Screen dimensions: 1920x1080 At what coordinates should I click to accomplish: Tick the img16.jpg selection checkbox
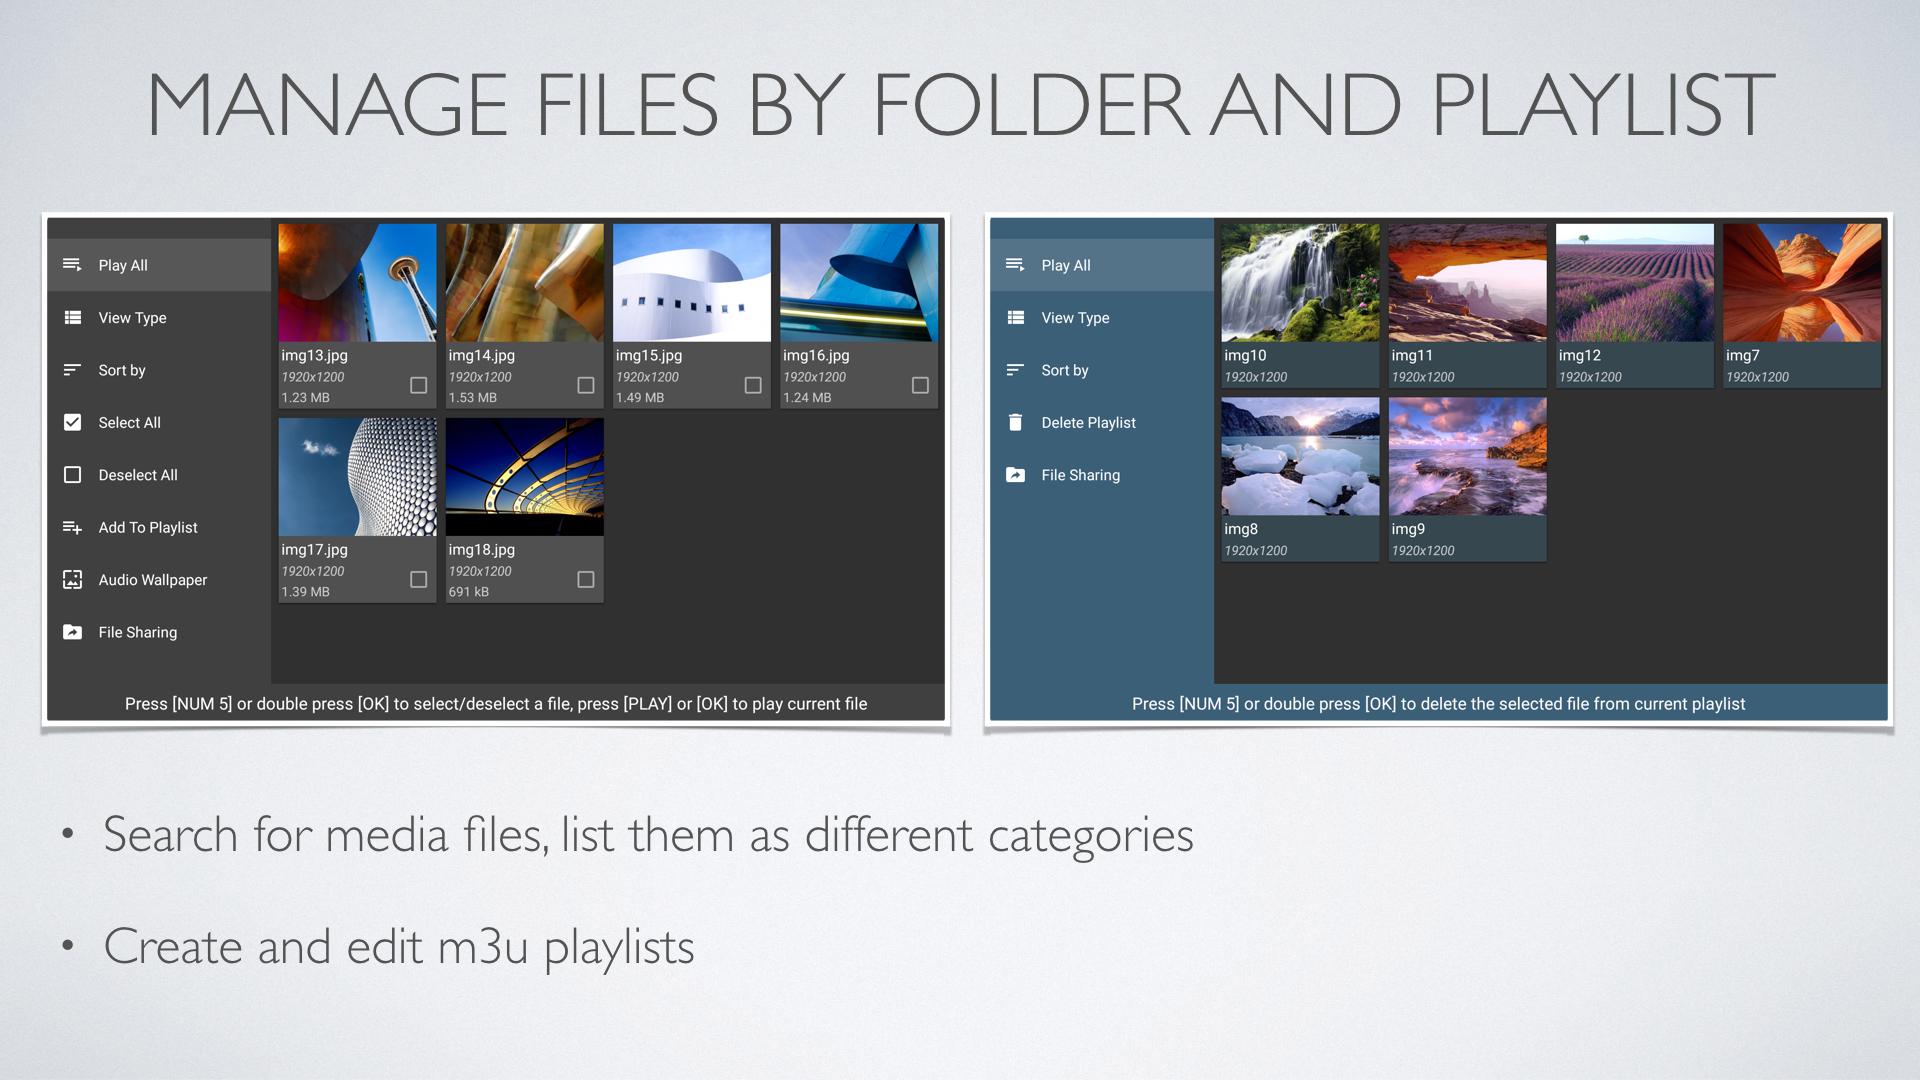920,385
